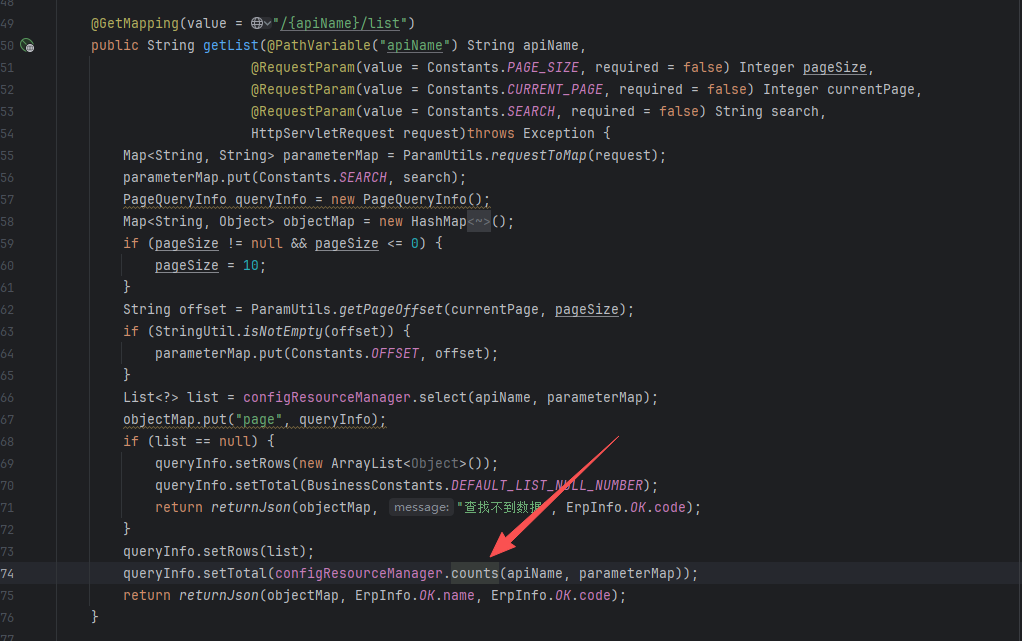Image resolution: width=1022 pixels, height=641 pixels.
Task: Click the 'message:' parameter hint inlay
Action: (x=420, y=508)
